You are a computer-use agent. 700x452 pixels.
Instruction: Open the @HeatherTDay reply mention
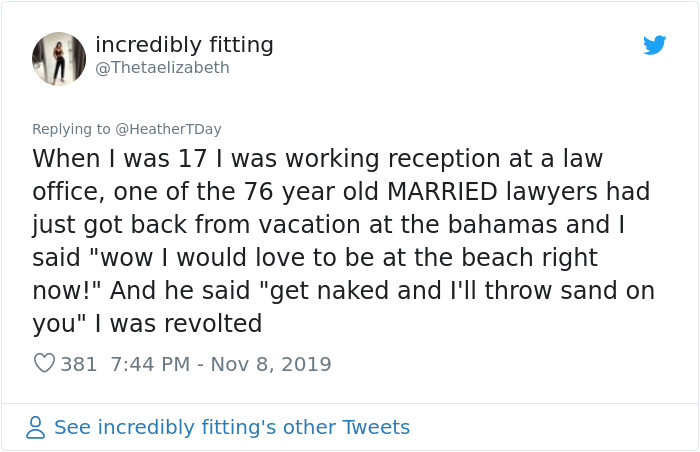coord(168,129)
